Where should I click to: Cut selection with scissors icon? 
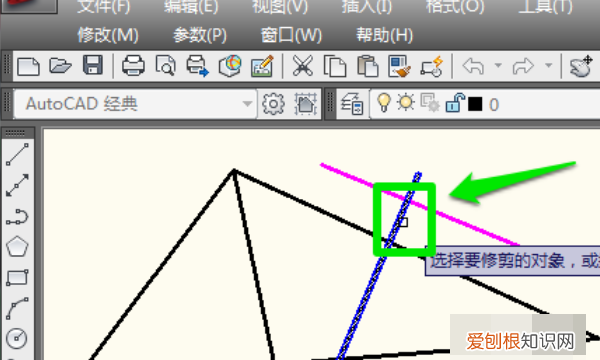(303, 66)
